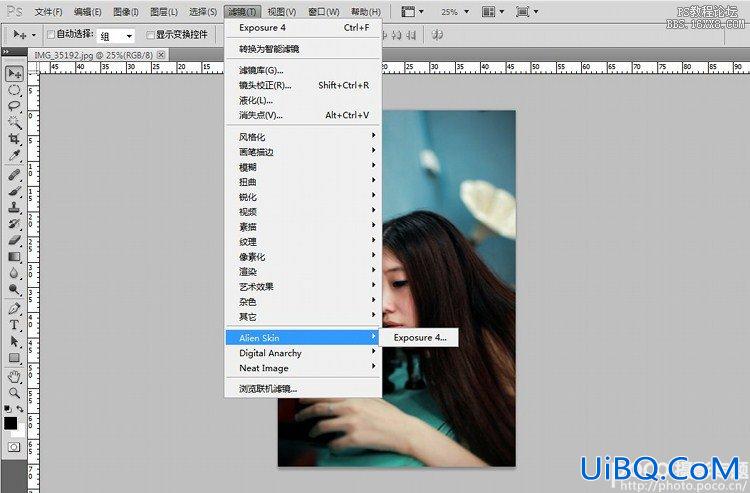This screenshot has width=750, height=493.
Task: Select the Eraser tool
Action: click(x=14, y=240)
